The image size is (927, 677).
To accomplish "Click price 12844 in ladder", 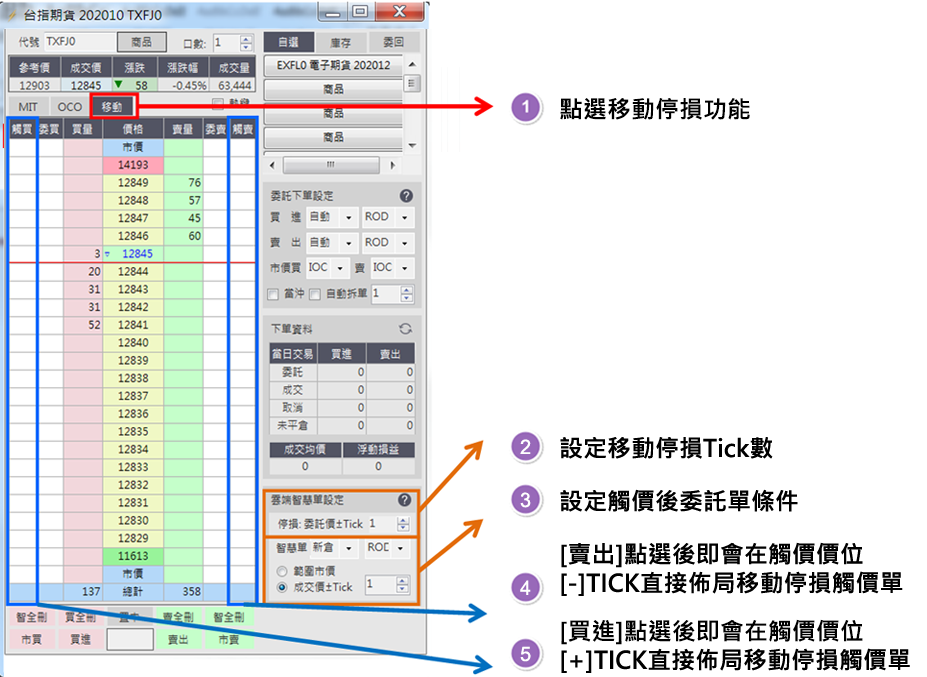I will tap(133, 271).
